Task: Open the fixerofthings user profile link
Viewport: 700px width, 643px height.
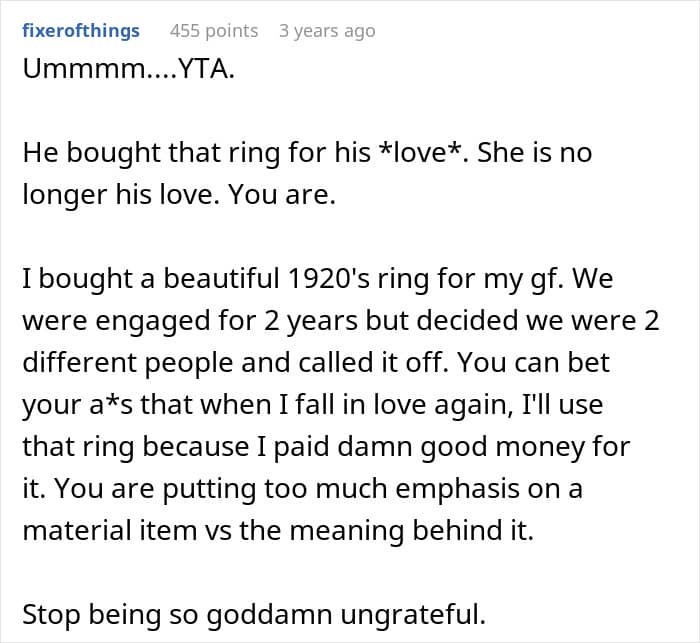Action: coord(81,31)
